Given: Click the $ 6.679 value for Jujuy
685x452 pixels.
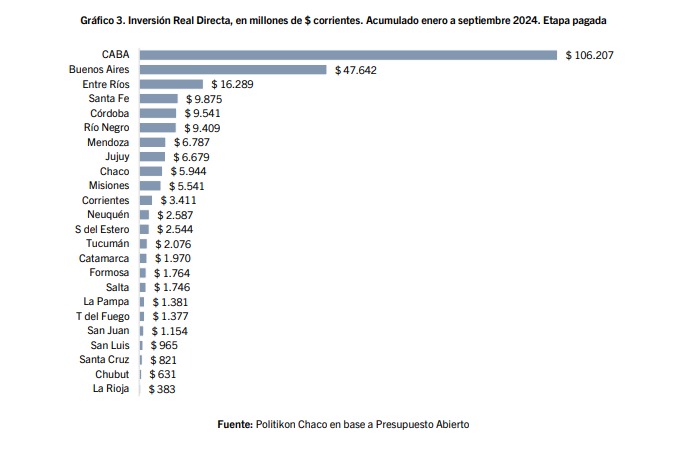Looking at the screenshot, I should coord(191,157).
